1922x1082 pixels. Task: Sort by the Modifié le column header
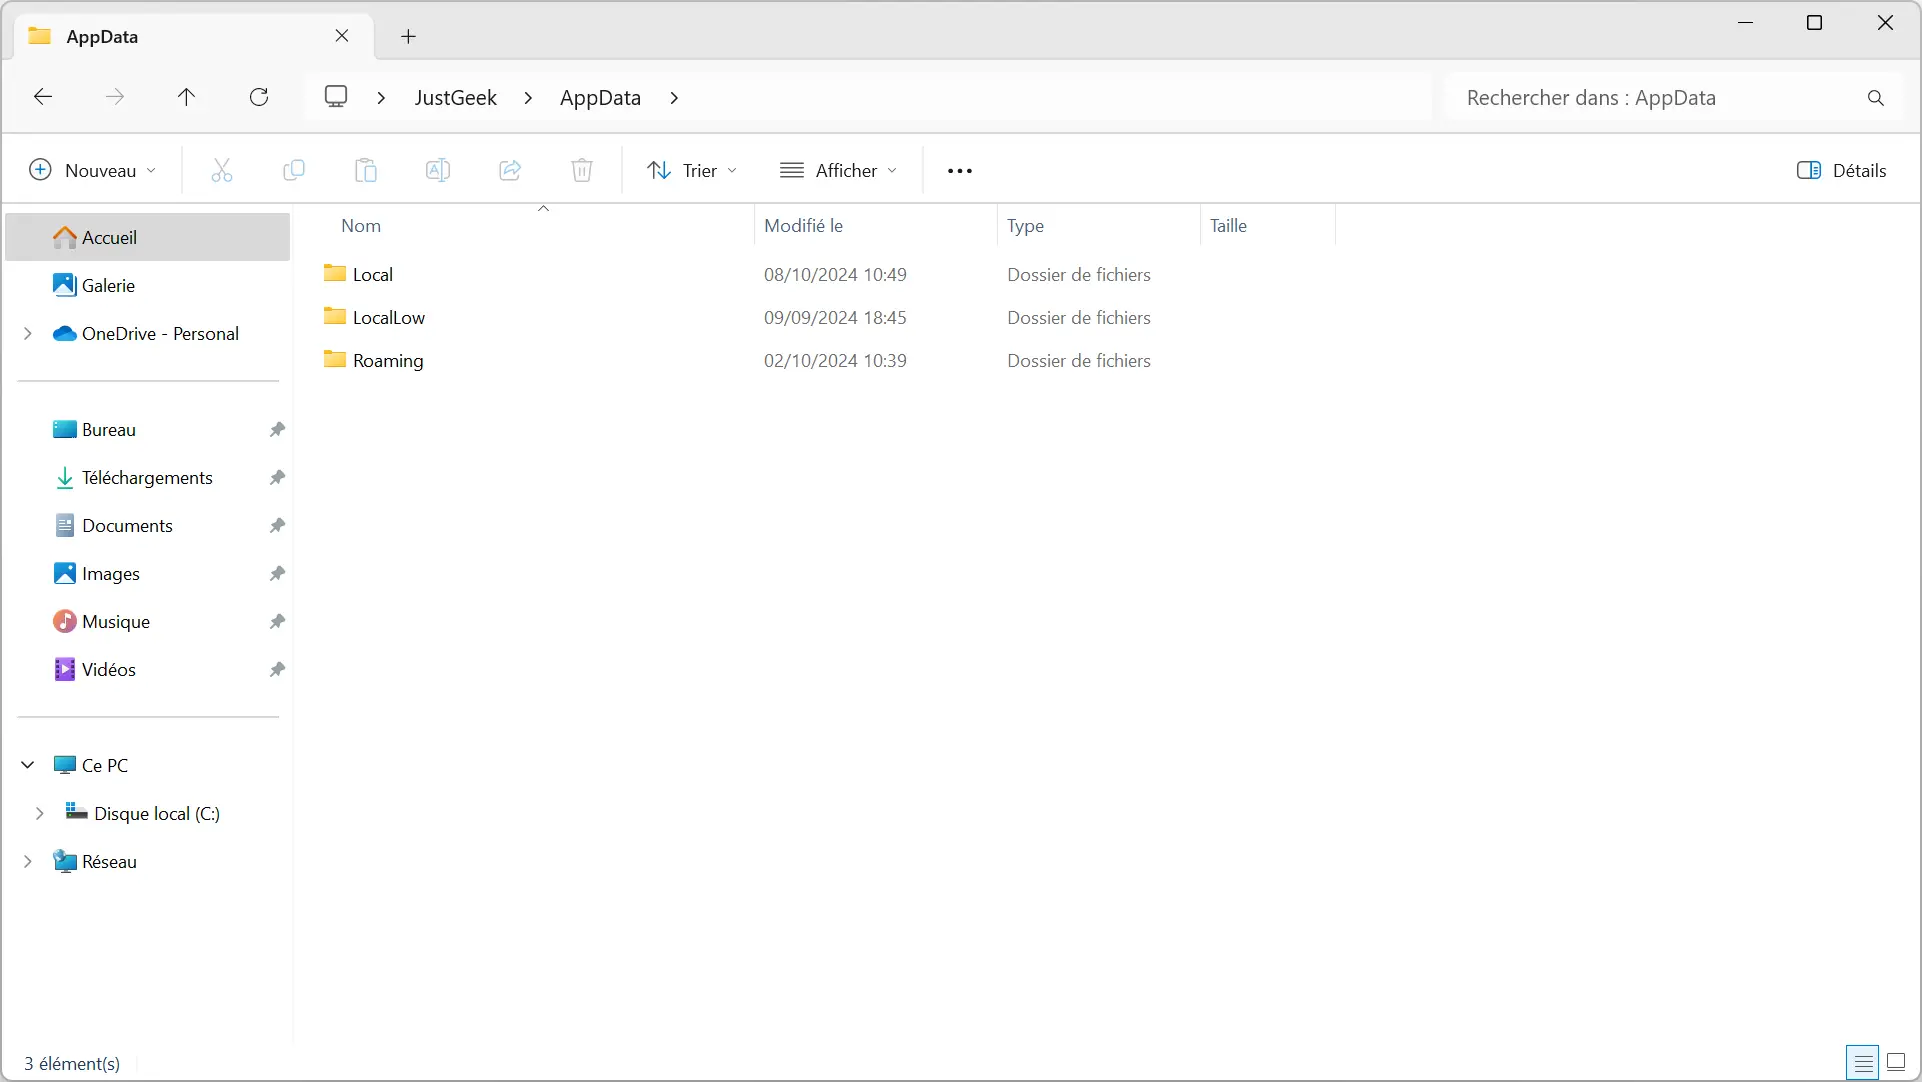click(x=804, y=226)
